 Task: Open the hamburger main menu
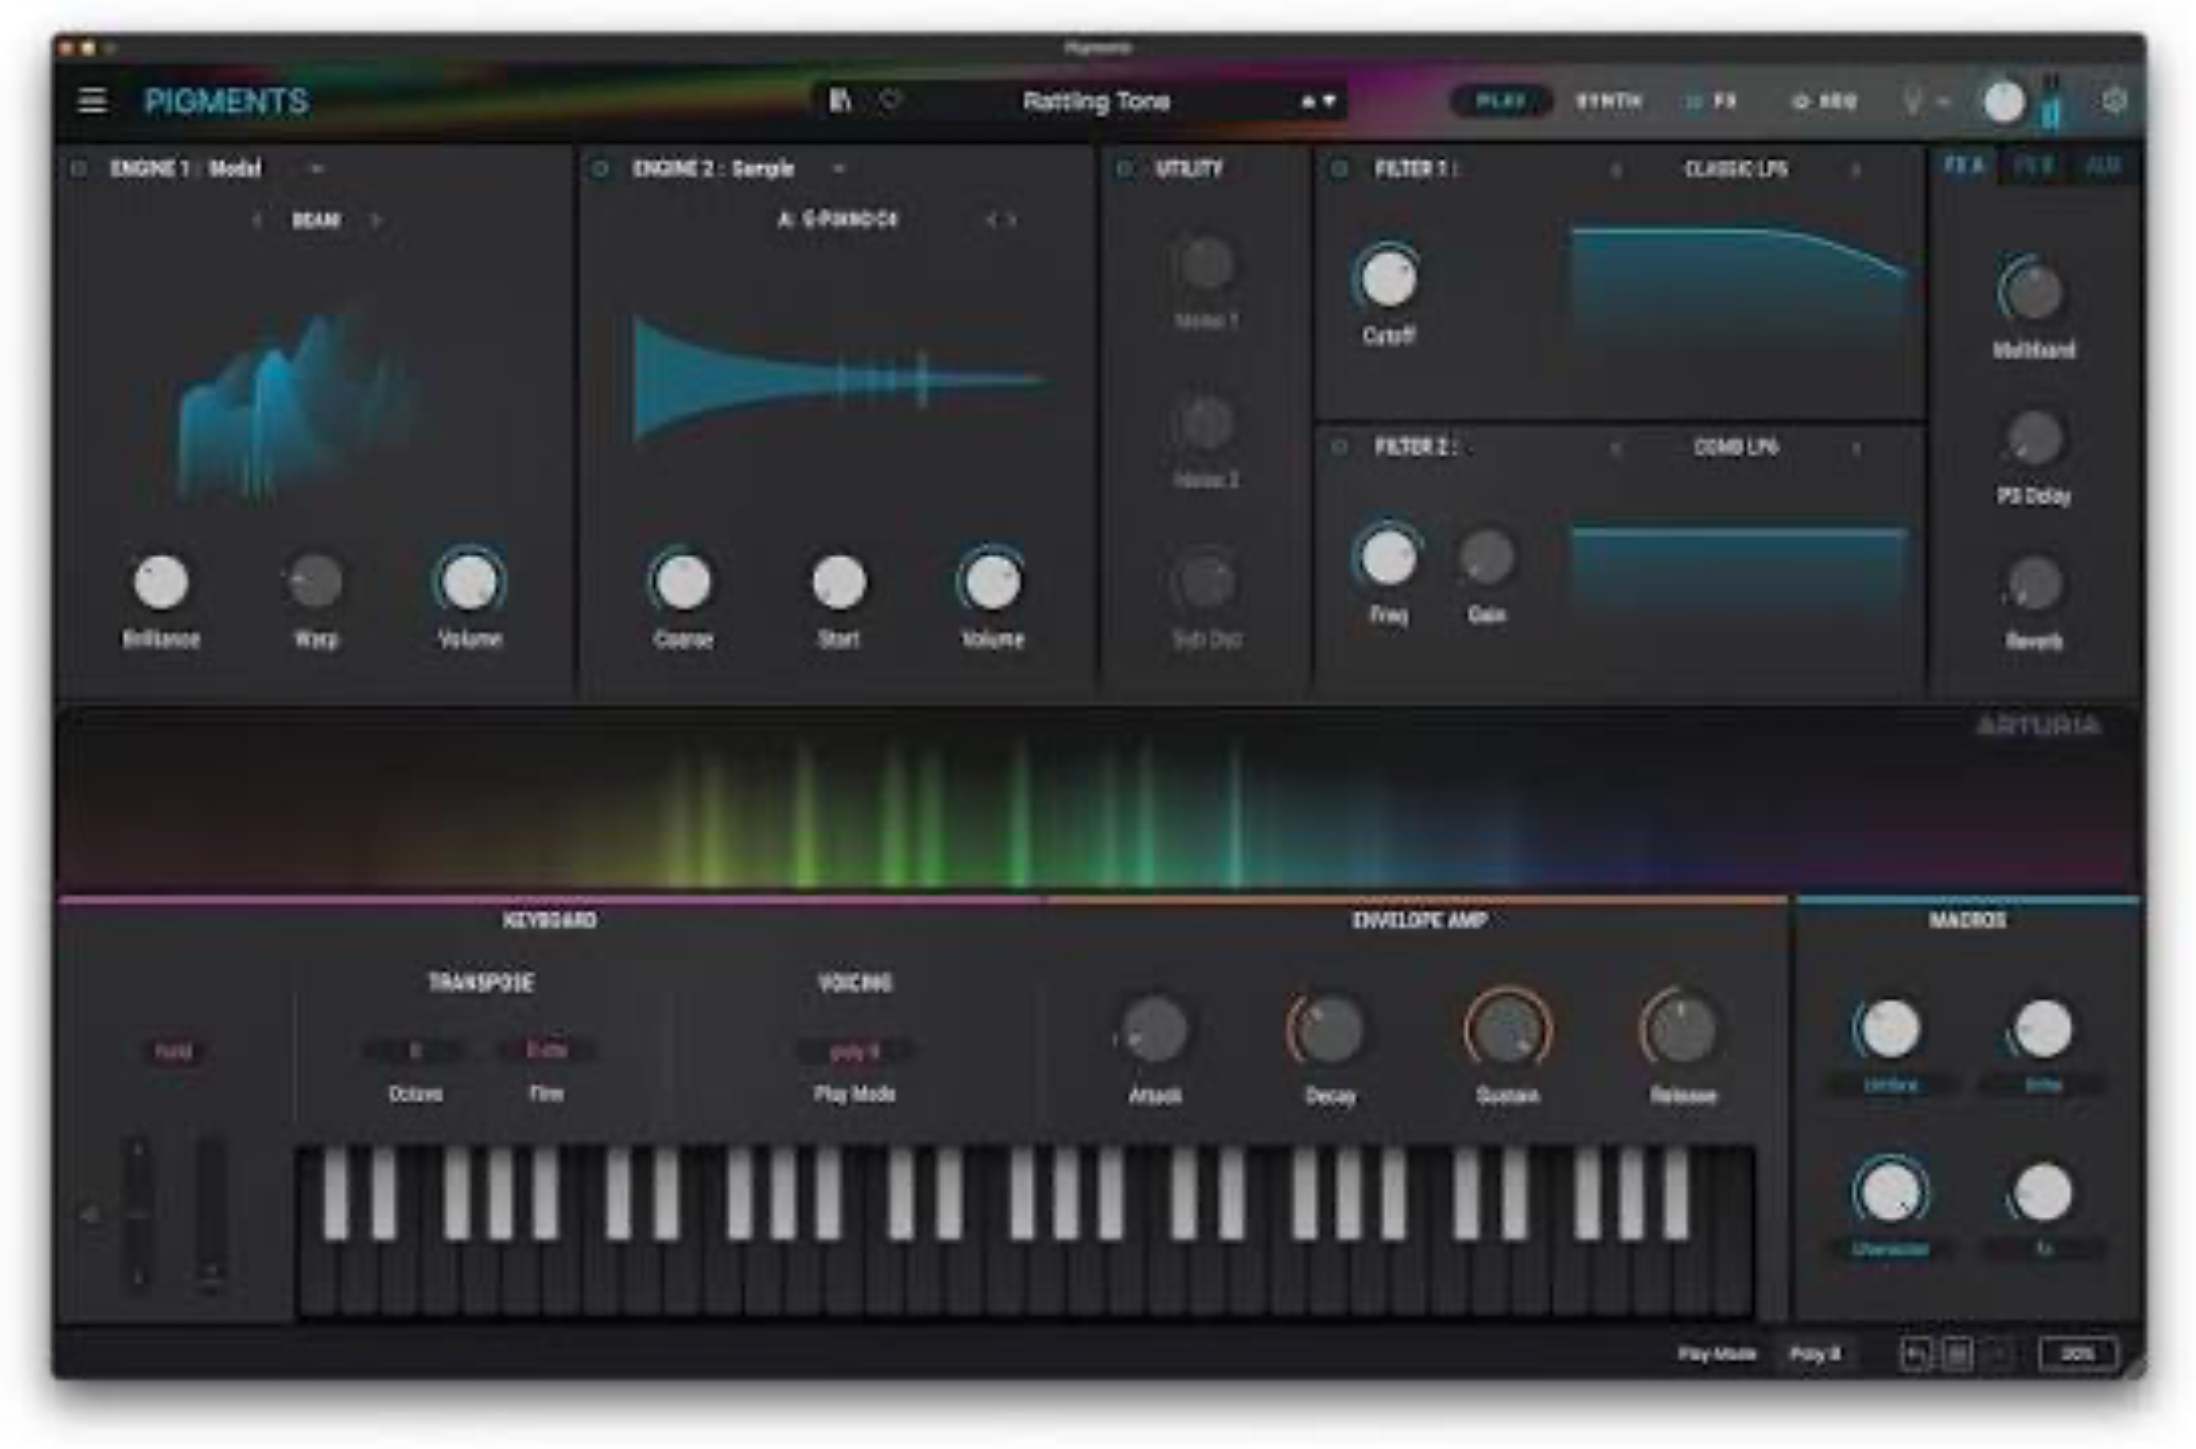(x=92, y=100)
